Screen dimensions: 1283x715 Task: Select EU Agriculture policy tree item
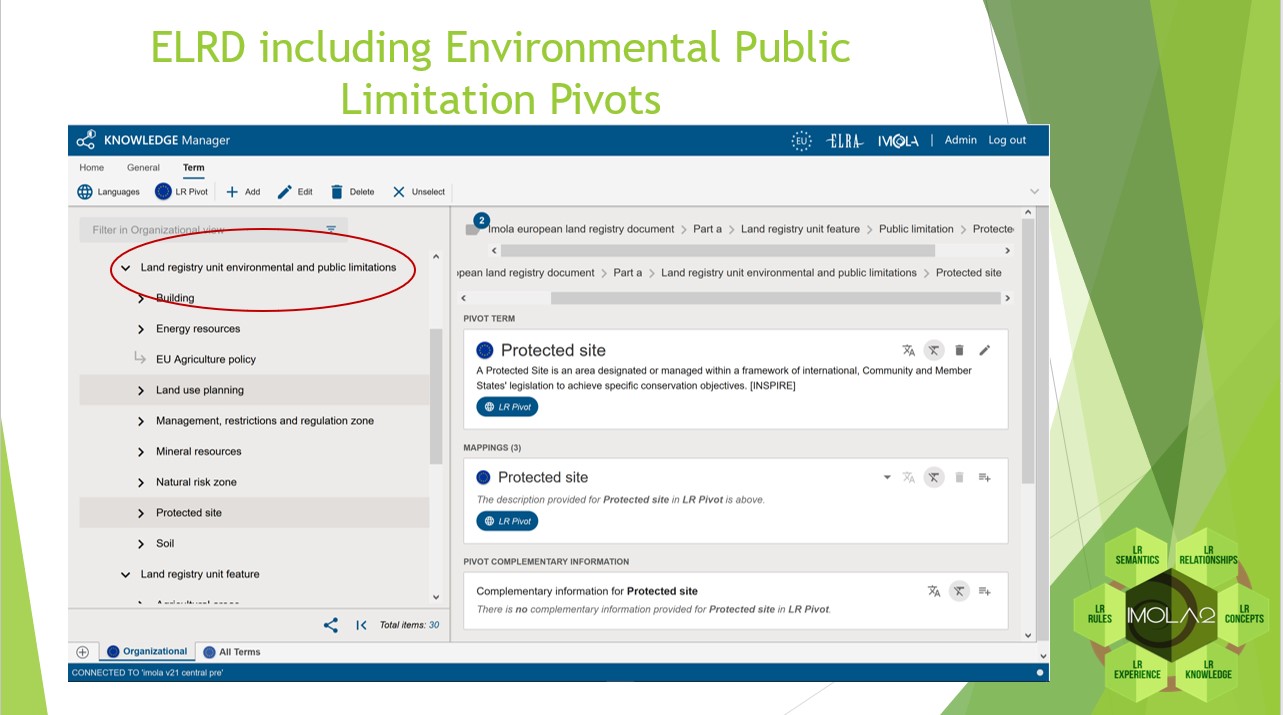click(x=206, y=359)
